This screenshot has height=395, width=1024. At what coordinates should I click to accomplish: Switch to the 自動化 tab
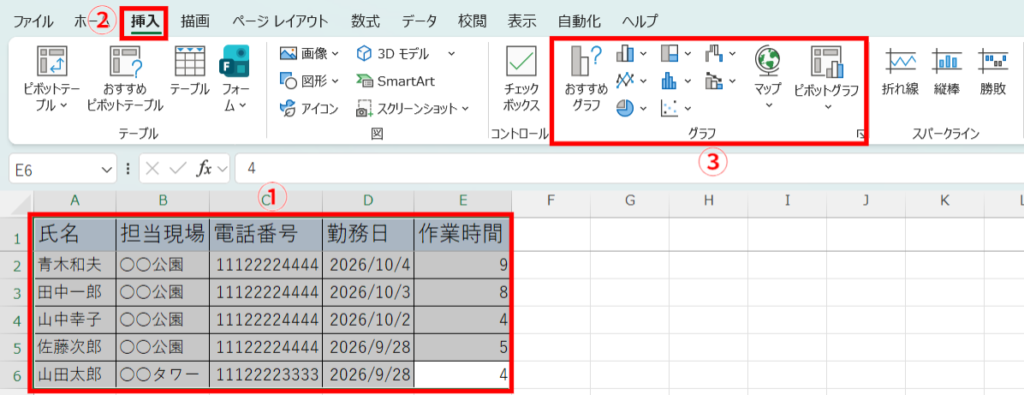click(x=579, y=21)
